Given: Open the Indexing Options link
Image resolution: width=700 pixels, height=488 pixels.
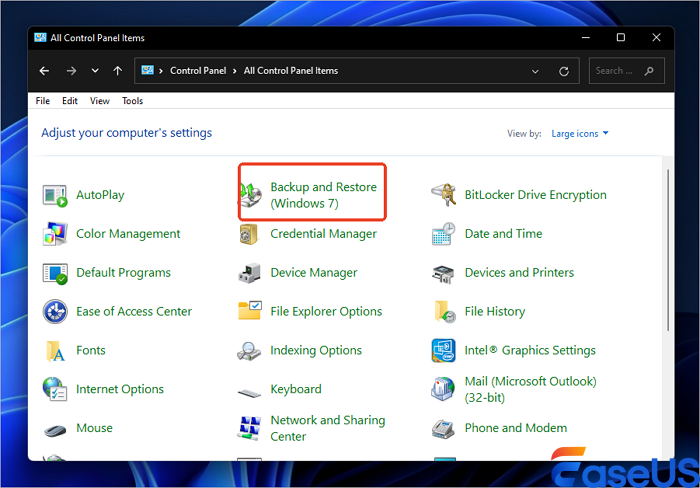Looking at the screenshot, I should point(315,351).
